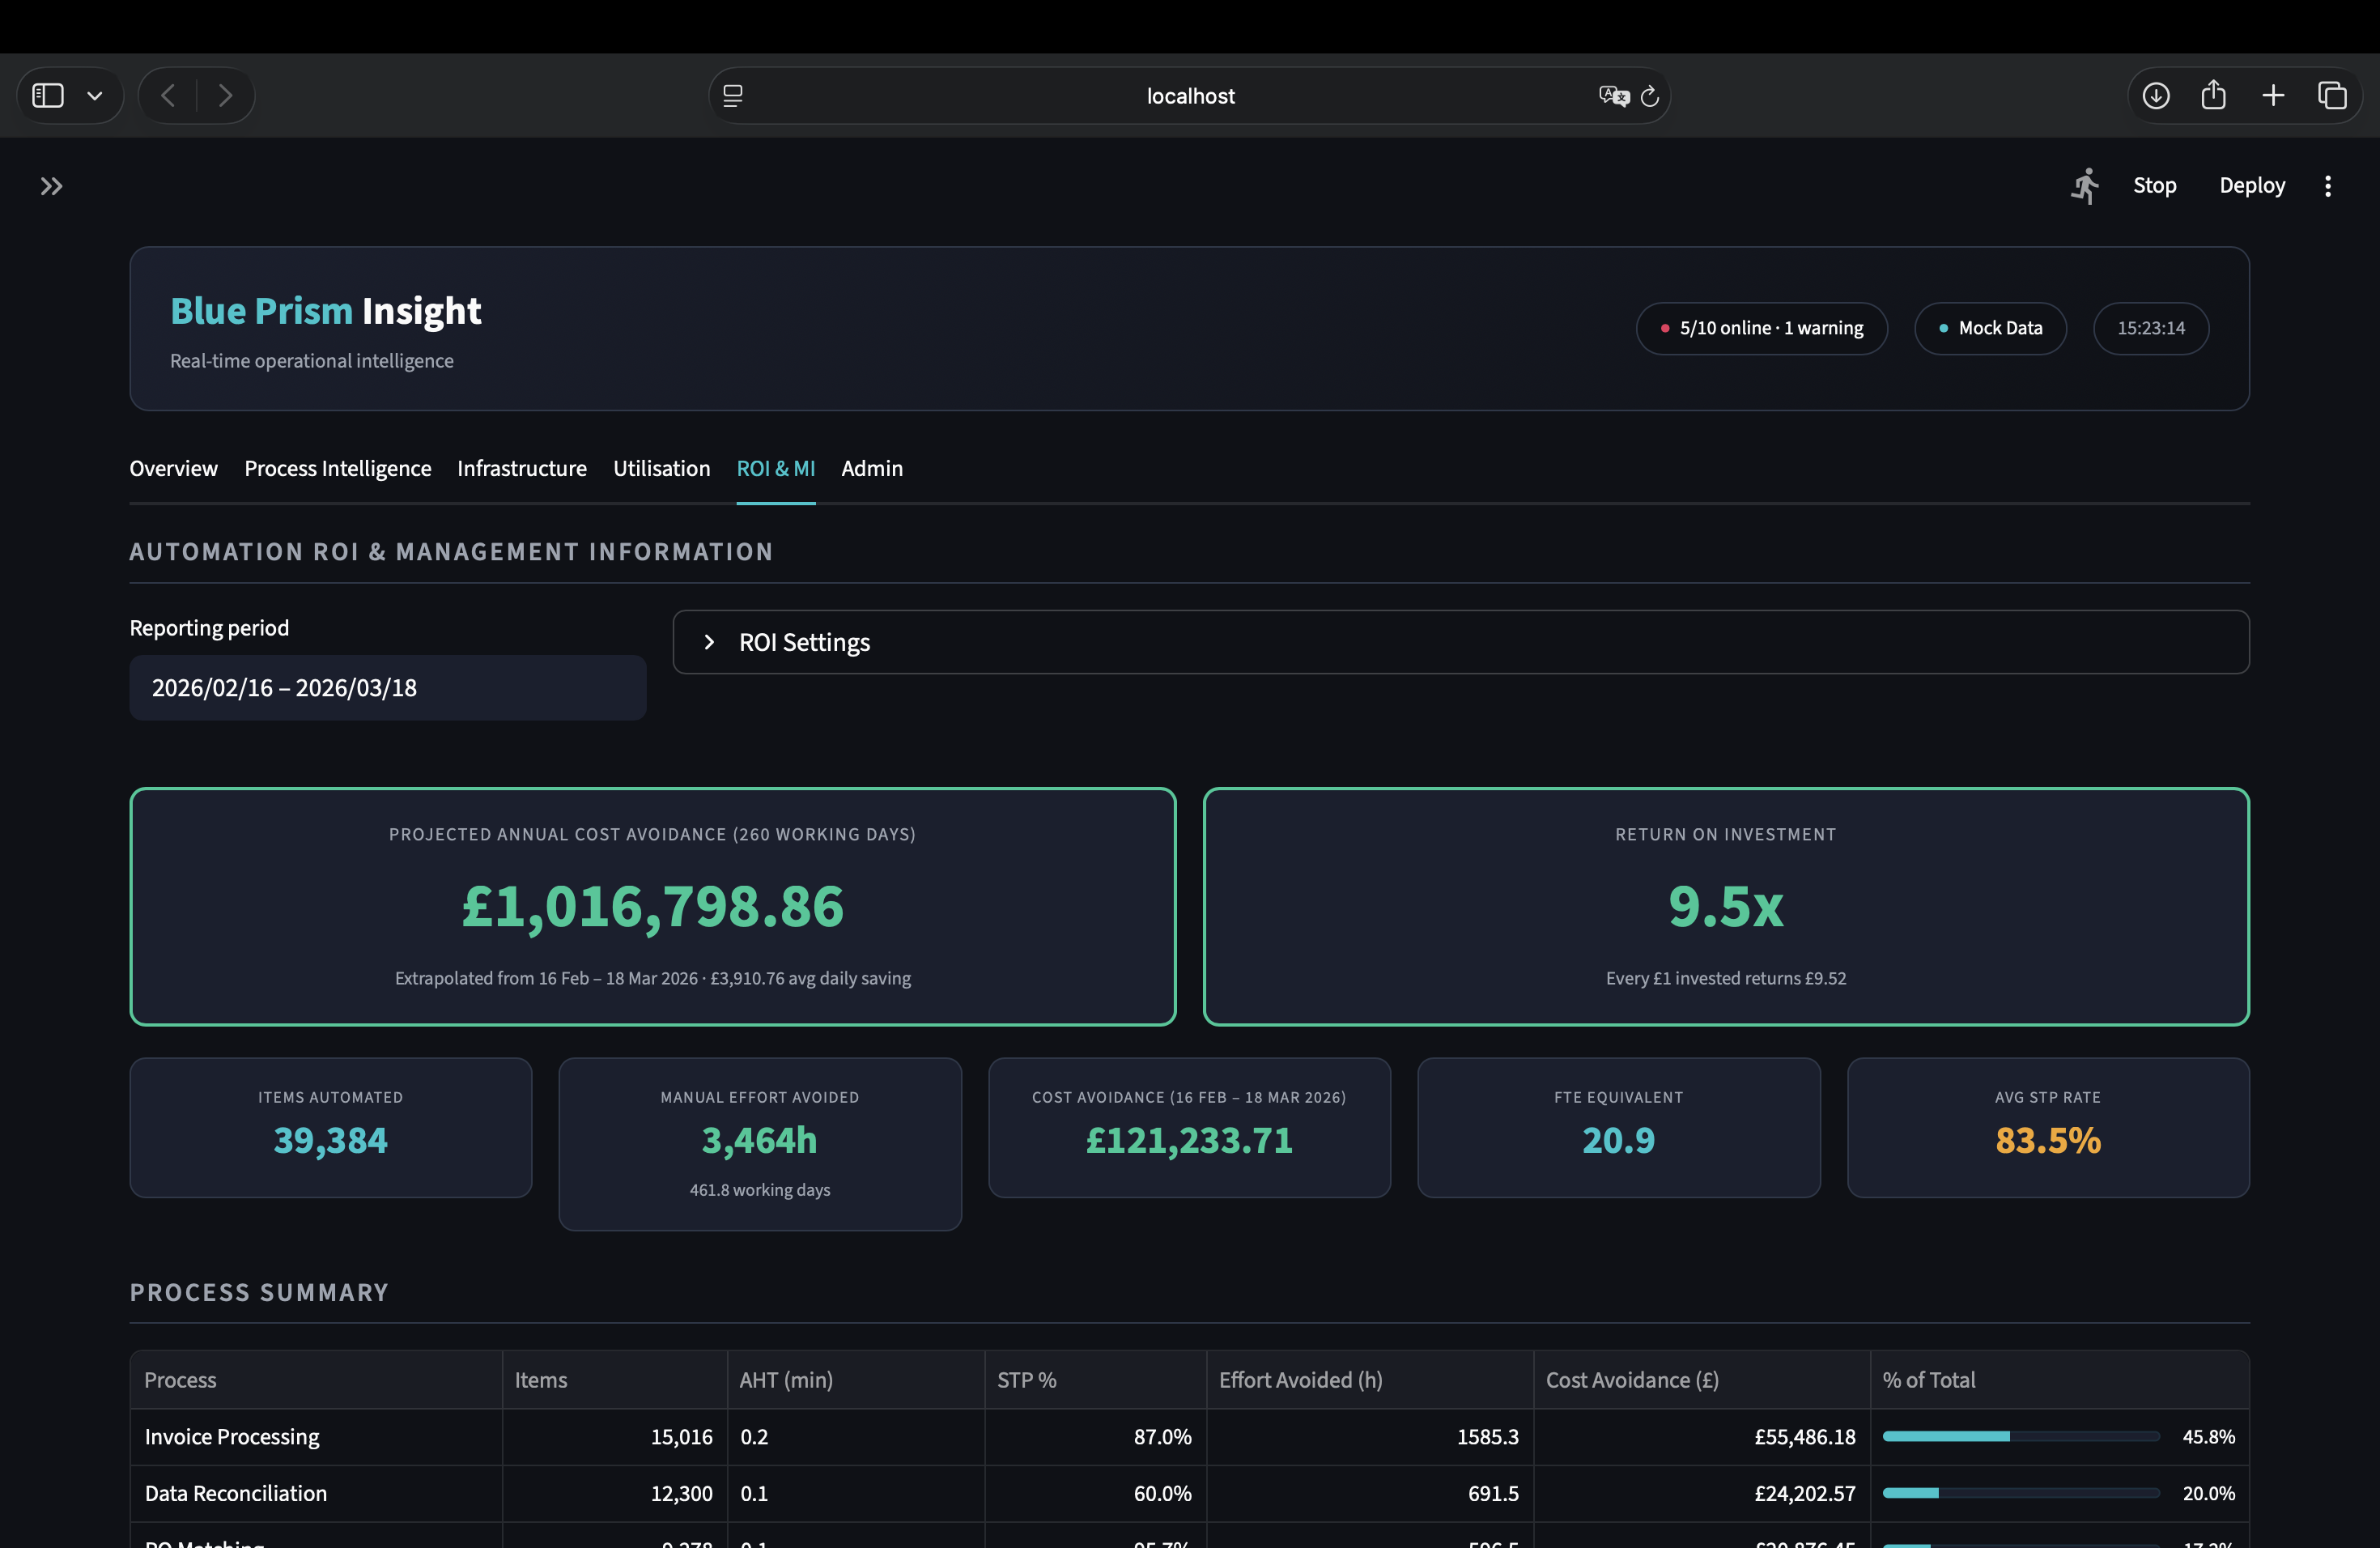Click the 5/10 online warning badge
This screenshot has width=2380, height=1548.
point(1761,328)
